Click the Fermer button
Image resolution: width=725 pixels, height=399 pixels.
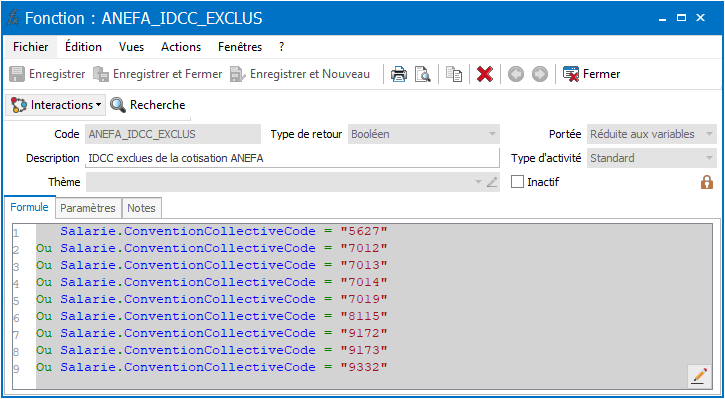(591, 74)
